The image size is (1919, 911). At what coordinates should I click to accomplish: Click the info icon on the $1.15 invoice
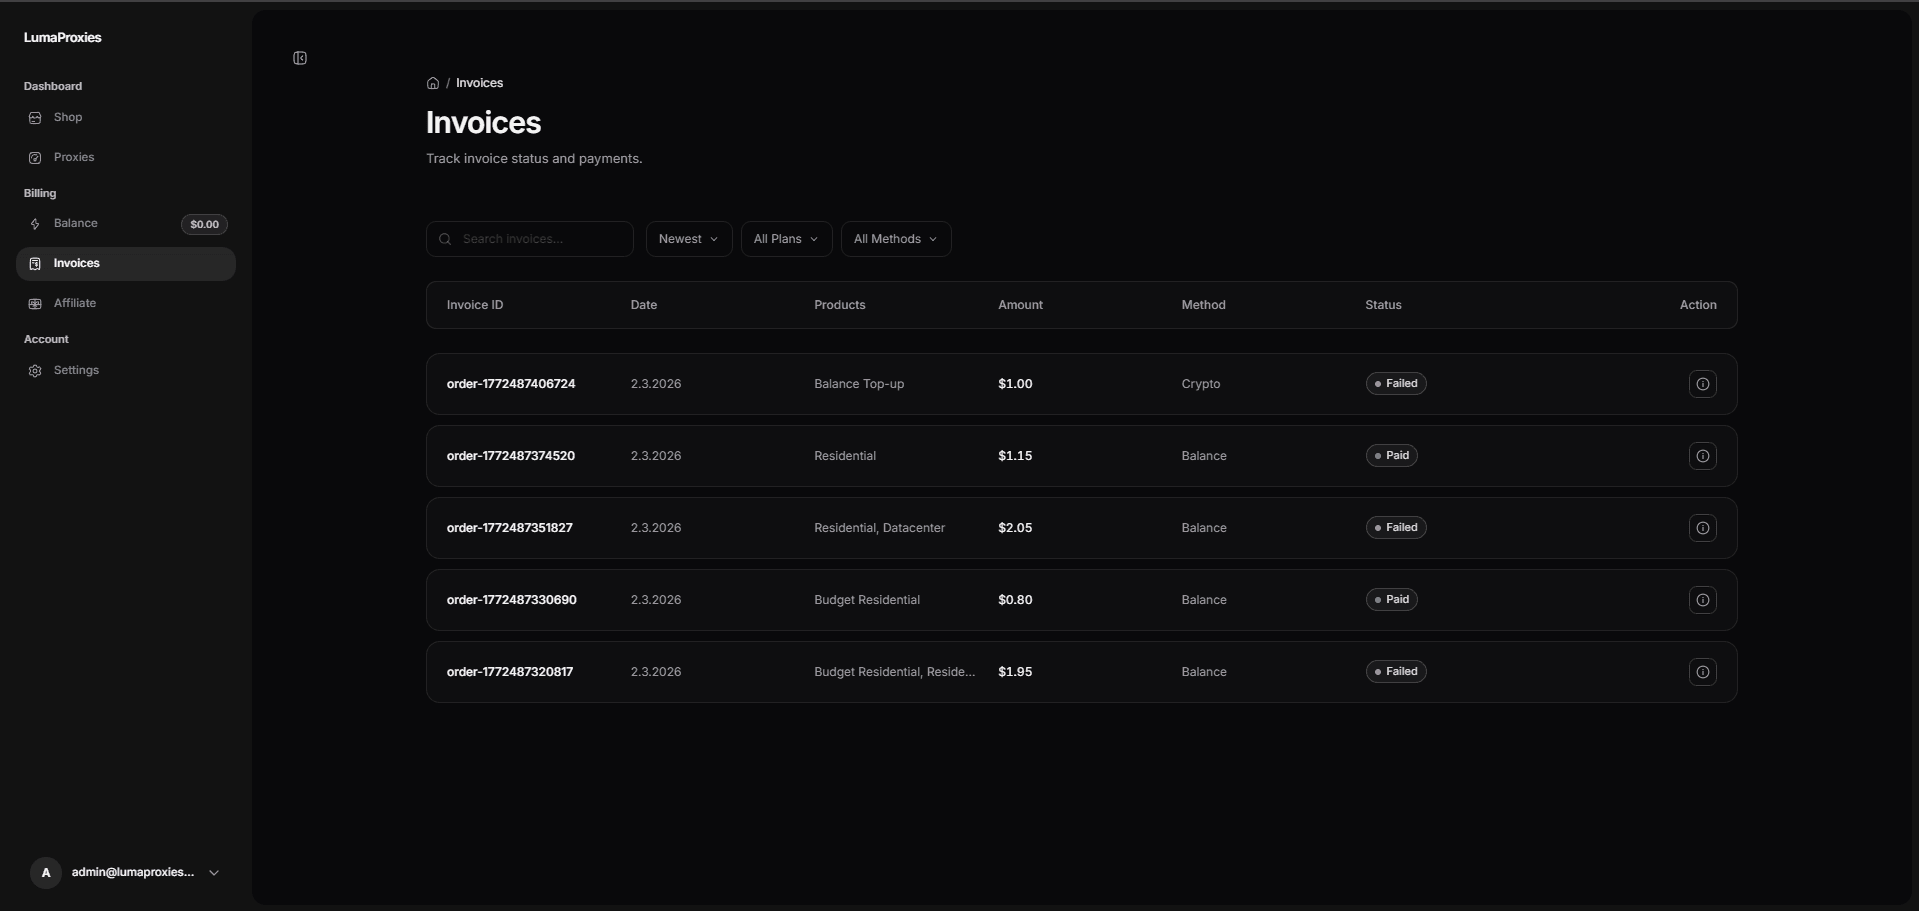click(x=1702, y=456)
